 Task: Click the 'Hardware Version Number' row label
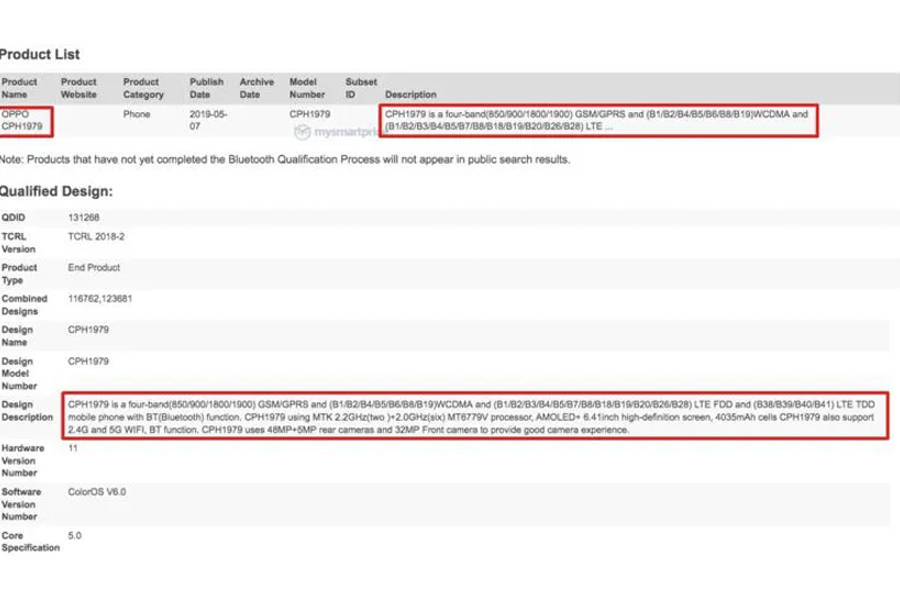22,460
